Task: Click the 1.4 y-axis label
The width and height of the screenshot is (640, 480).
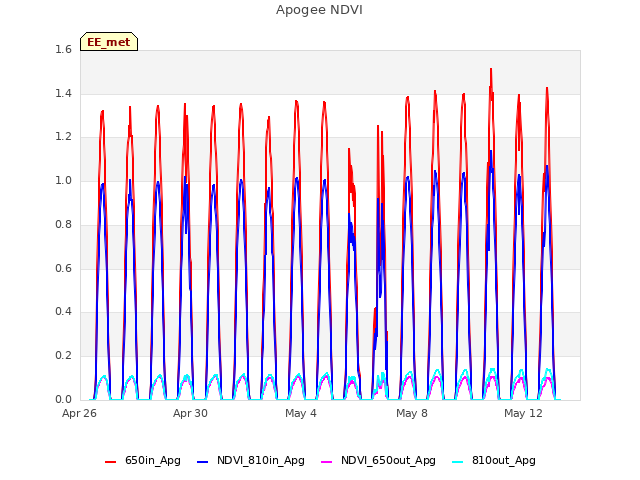Action: 63,93
